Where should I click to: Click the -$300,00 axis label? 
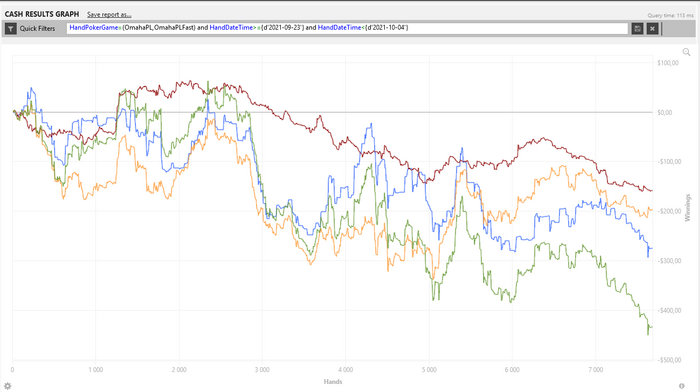[x=669, y=261]
